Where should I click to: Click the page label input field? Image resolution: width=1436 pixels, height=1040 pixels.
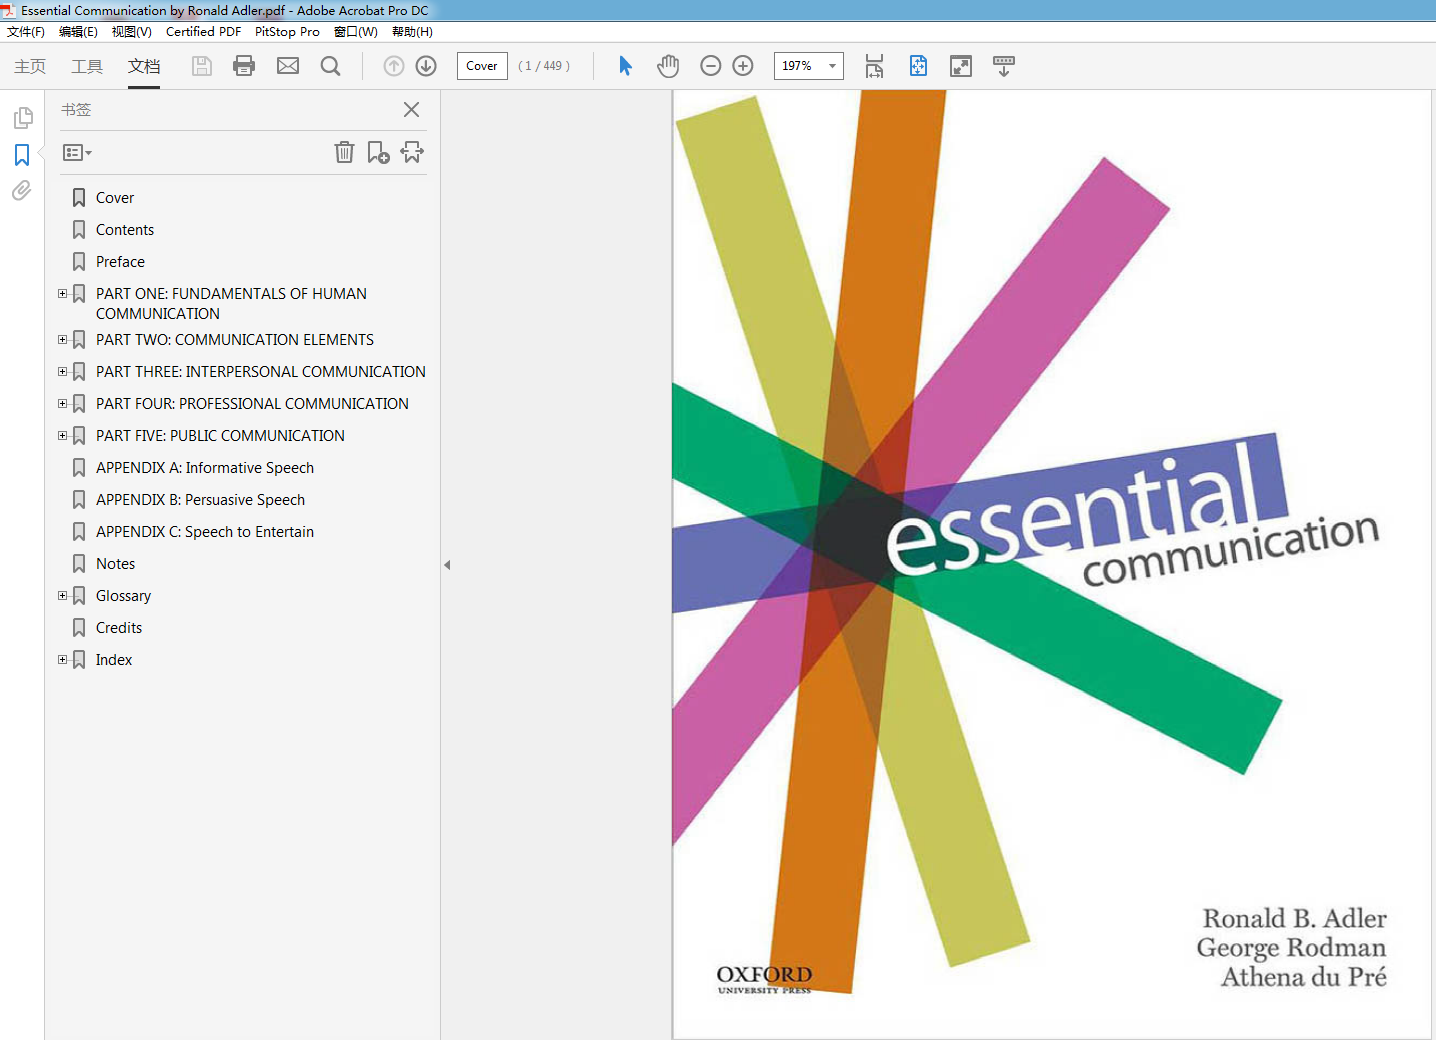(x=482, y=66)
